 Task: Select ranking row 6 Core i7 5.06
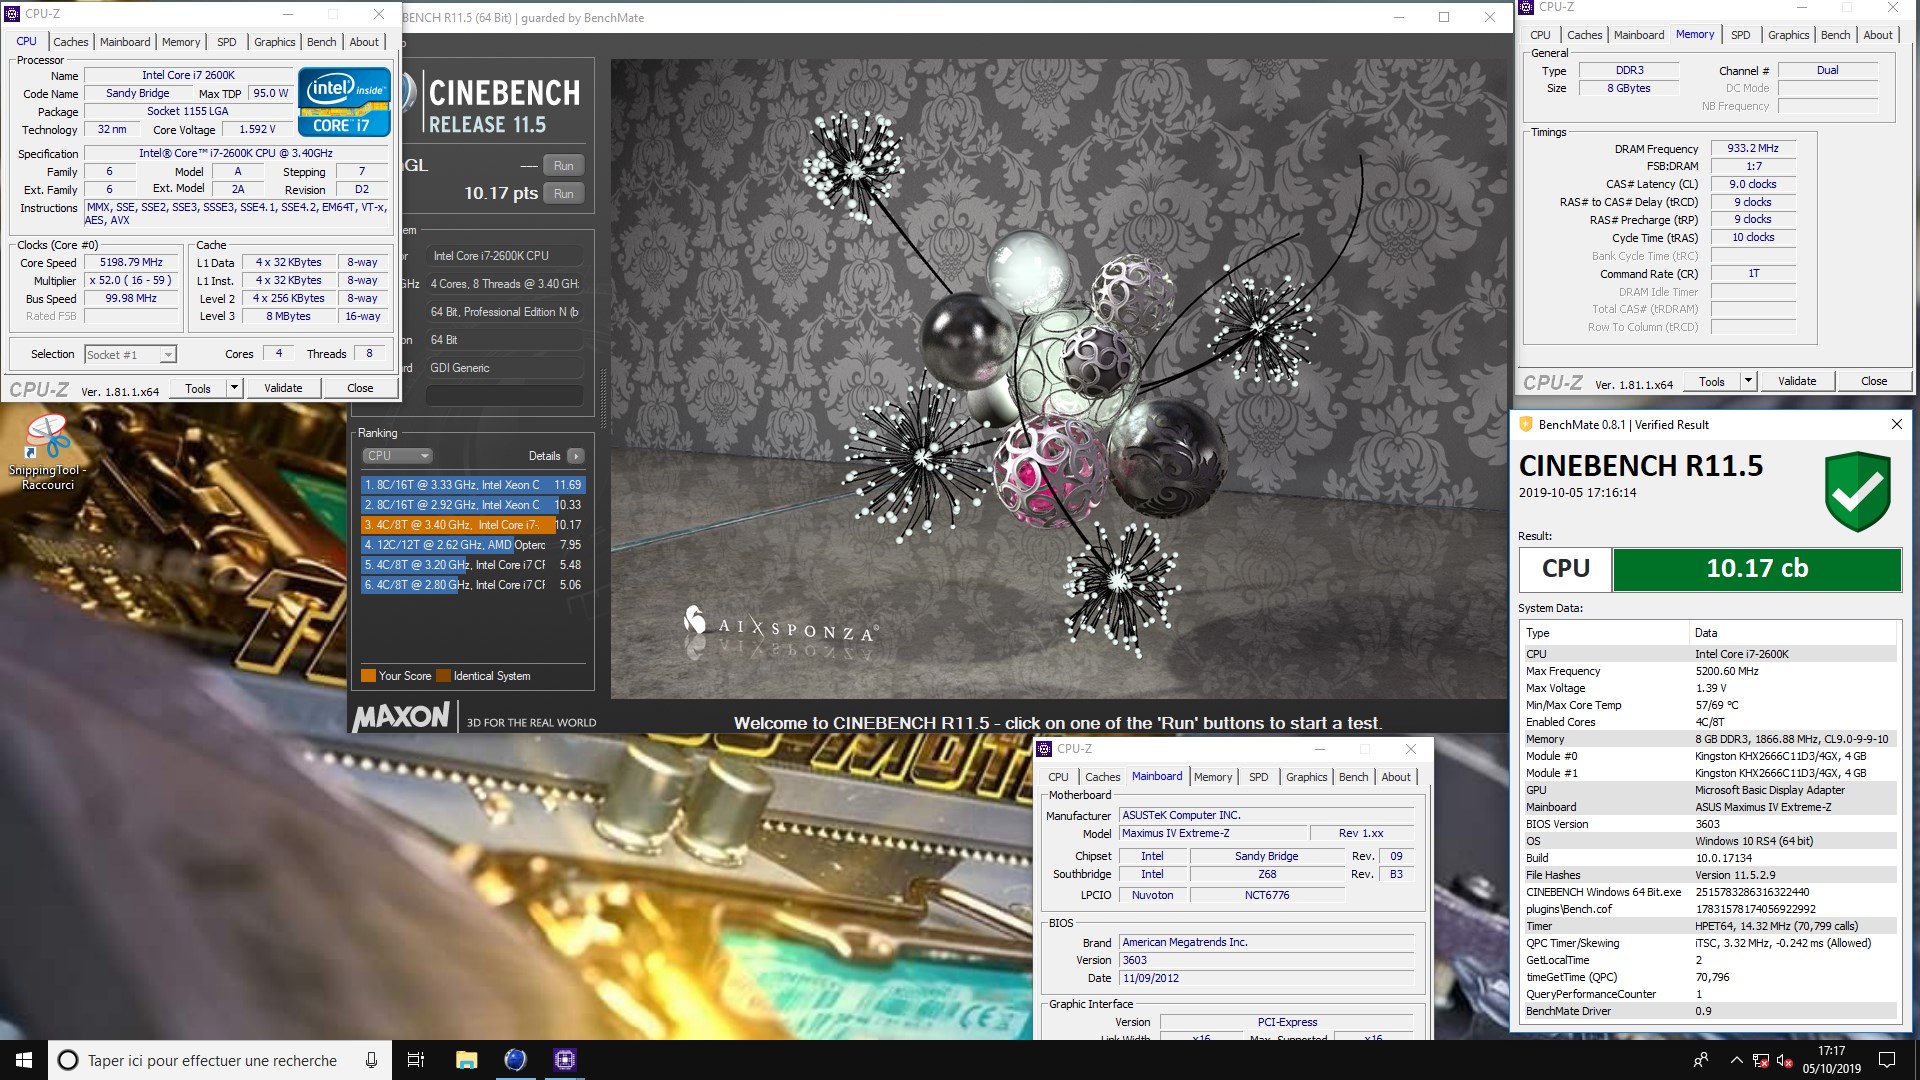point(472,585)
